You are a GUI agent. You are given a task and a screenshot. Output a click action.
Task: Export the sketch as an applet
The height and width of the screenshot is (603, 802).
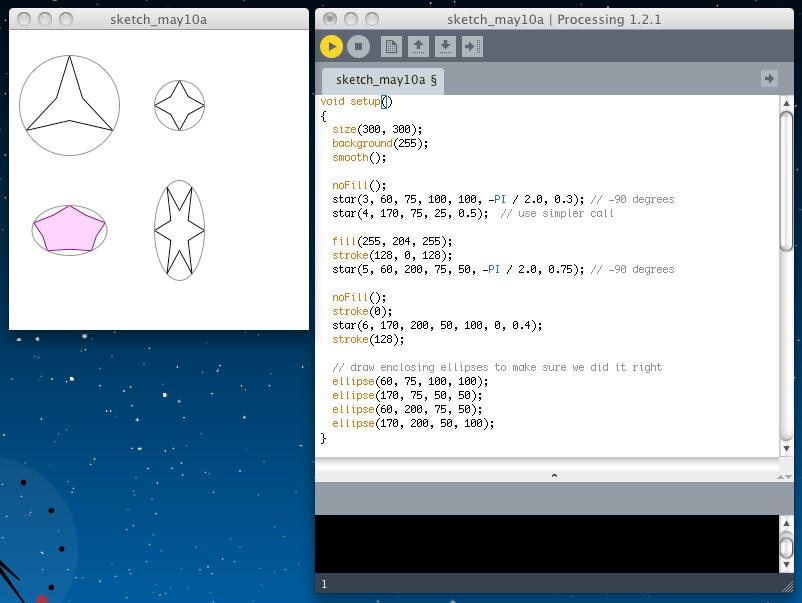click(x=472, y=46)
